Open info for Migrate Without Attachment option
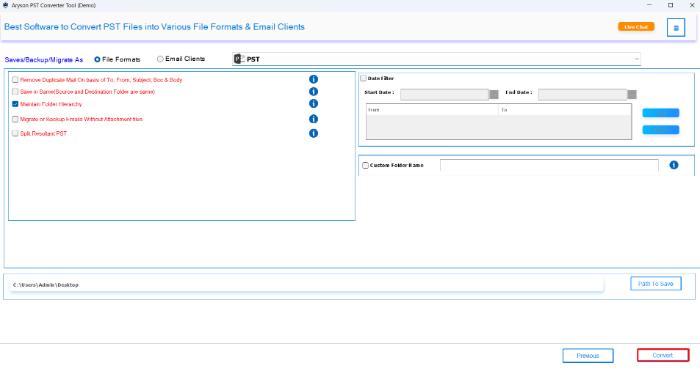 click(x=313, y=119)
